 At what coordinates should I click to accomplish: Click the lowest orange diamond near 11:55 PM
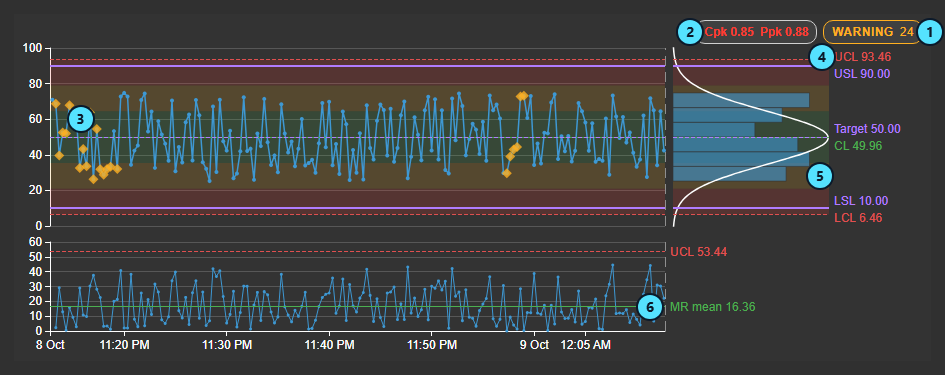coord(506,173)
